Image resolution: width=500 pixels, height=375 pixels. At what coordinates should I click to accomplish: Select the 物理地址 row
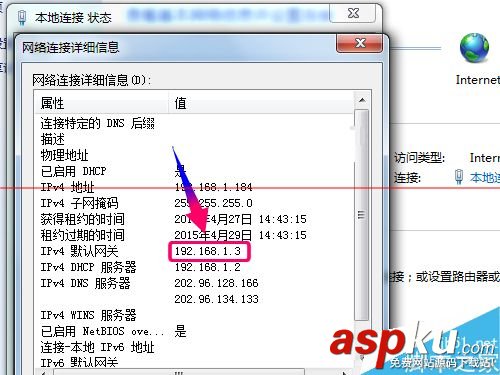tap(194, 155)
